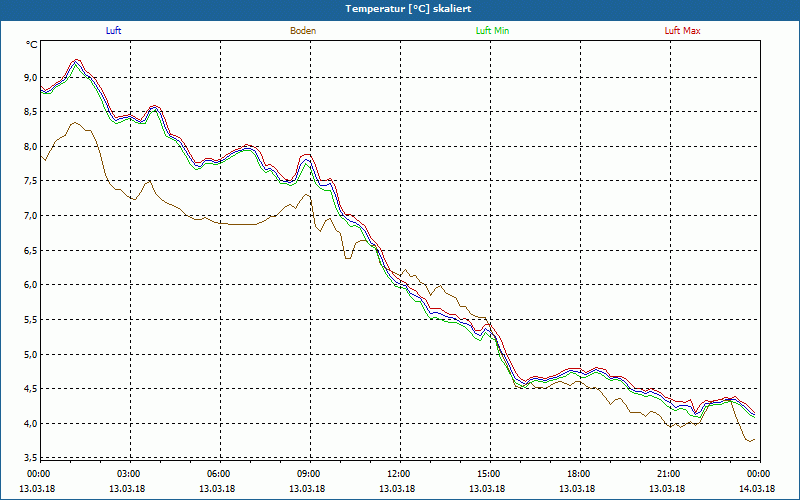Image resolution: width=800 pixels, height=500 pixels.
Task: Click the green Luft Min legend label
Action: point(492,31)
